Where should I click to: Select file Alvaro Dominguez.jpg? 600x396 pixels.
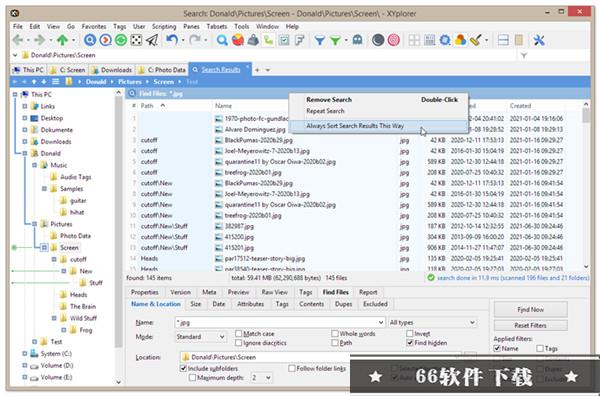255,129
